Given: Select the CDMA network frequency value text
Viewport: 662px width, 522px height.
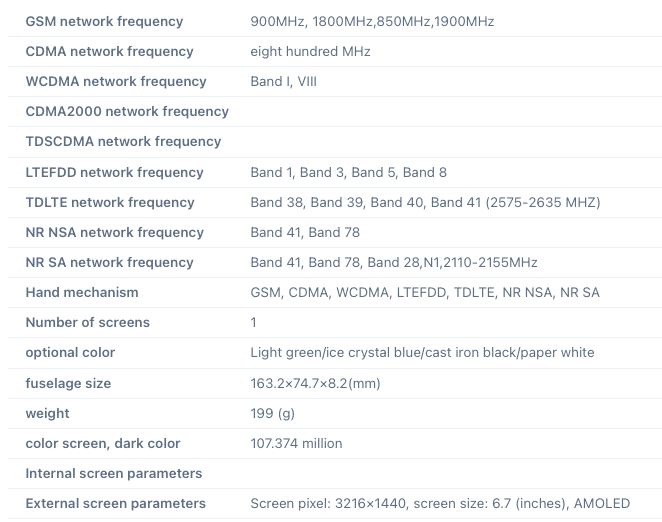Looking at the screenshot, I should 310,51.
